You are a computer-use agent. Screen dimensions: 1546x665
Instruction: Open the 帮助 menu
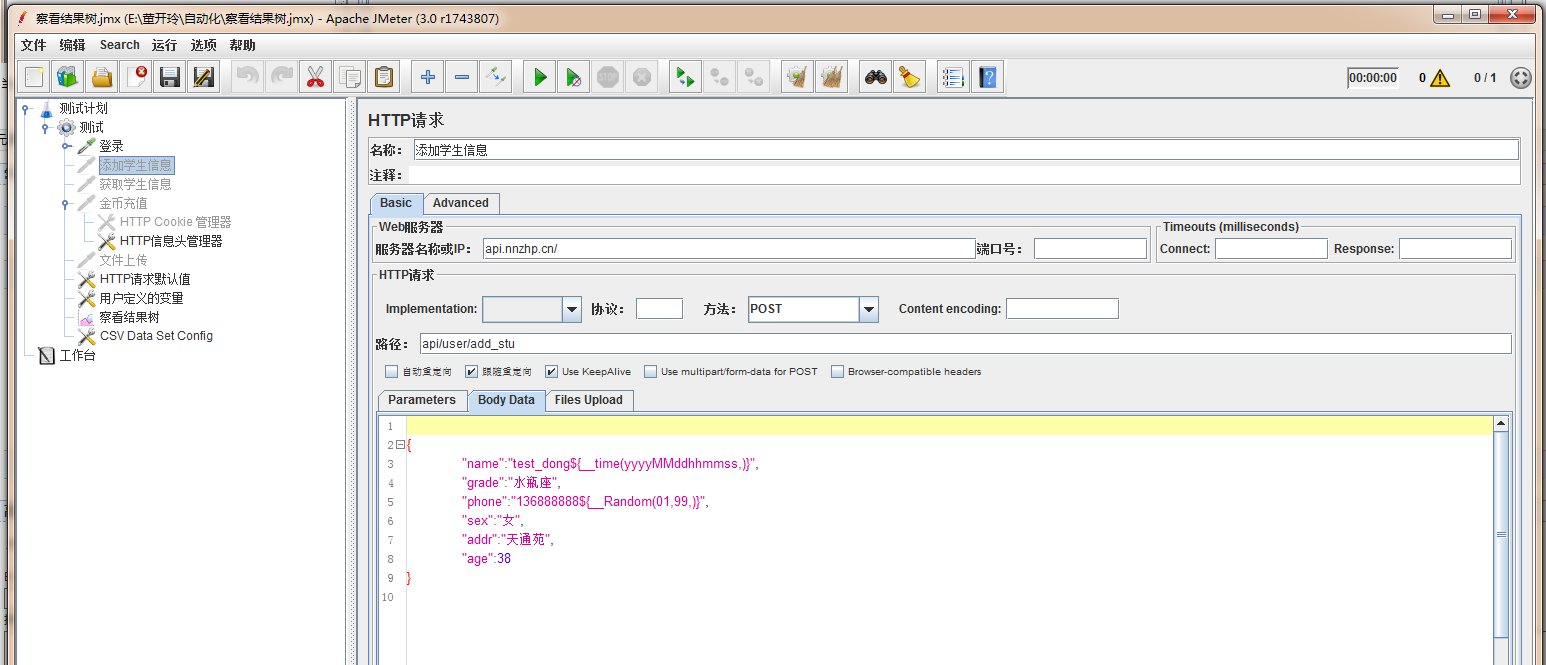[x=242, y=45]
